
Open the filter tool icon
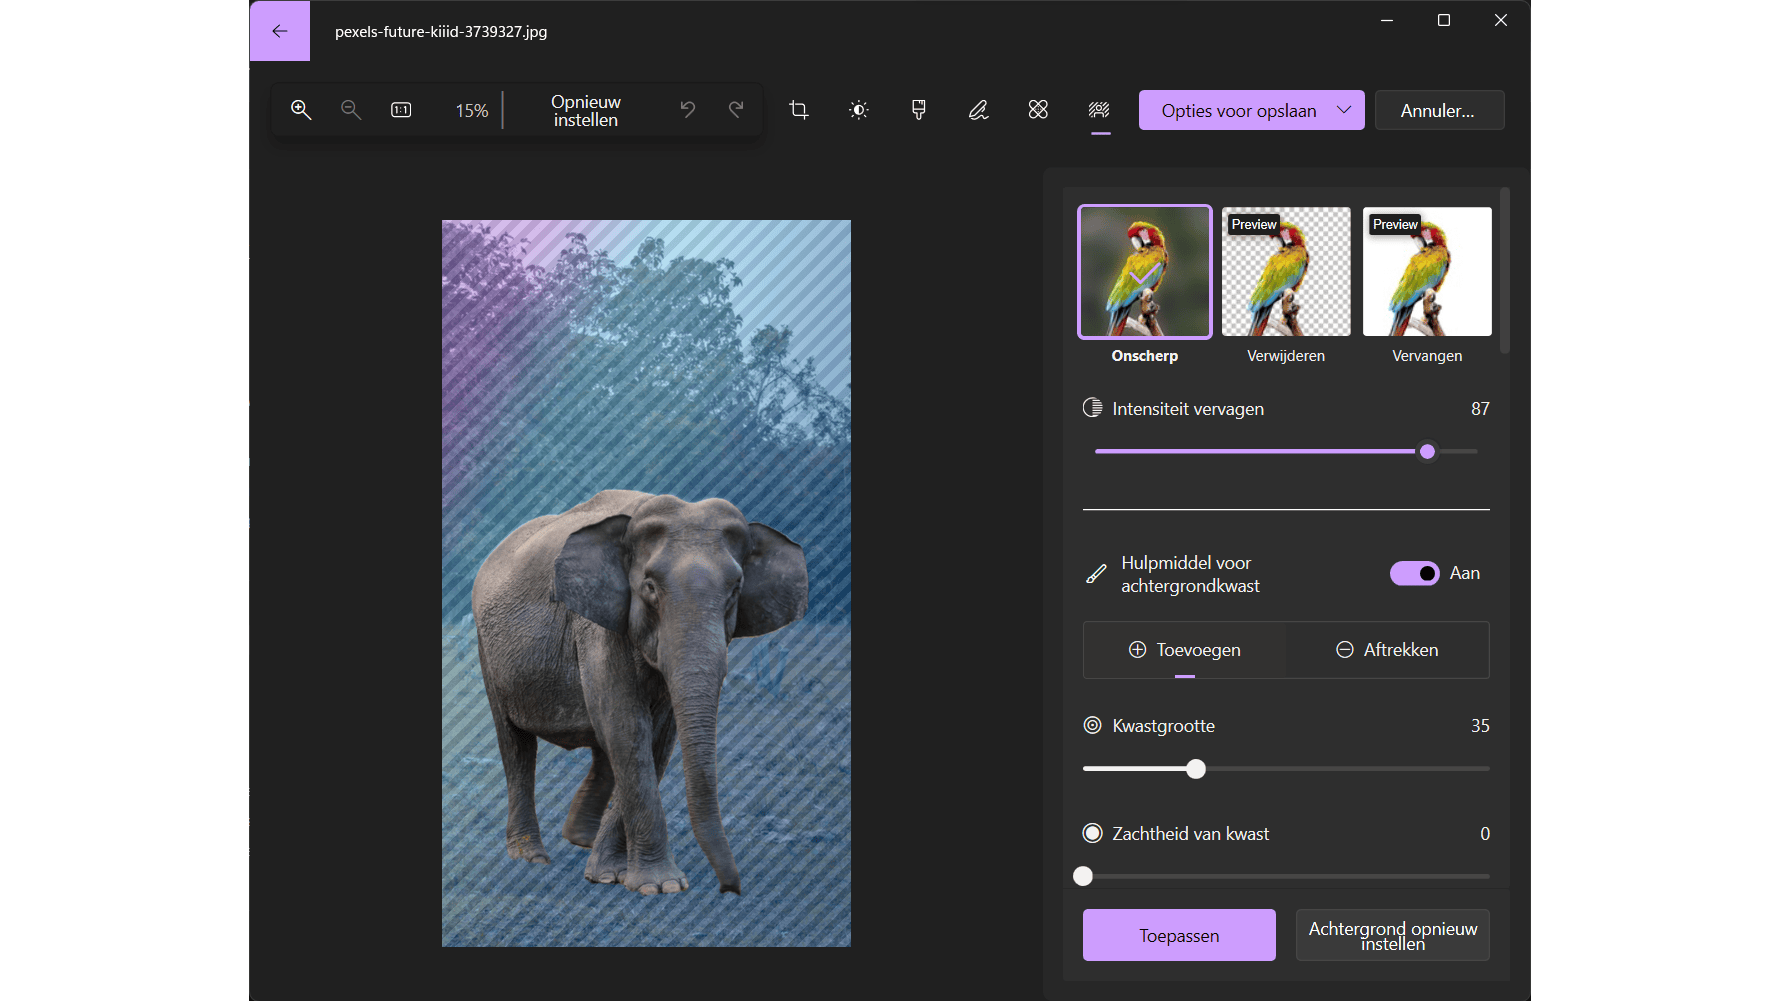(919, 110)
